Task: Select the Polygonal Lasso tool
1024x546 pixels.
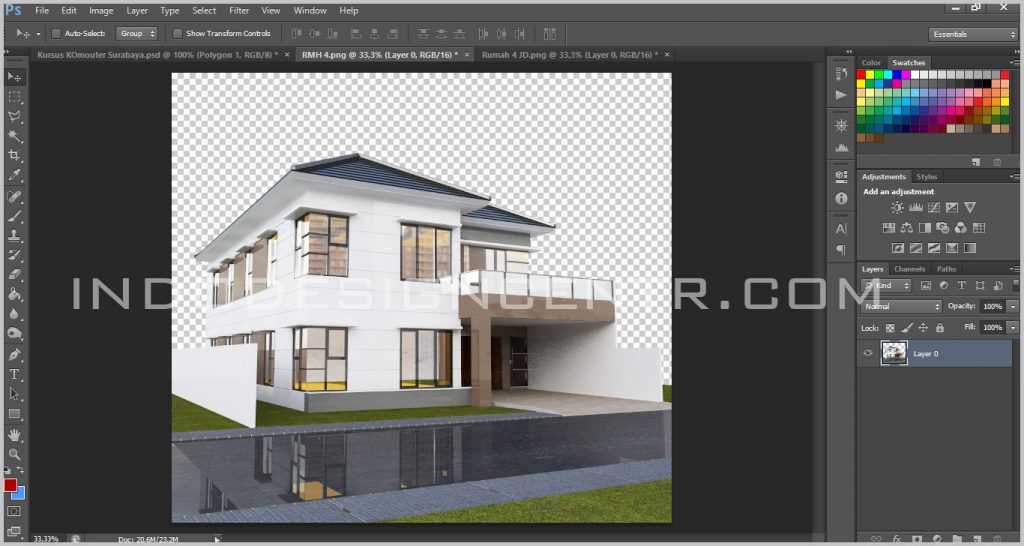Action: (x=14, y=116)
